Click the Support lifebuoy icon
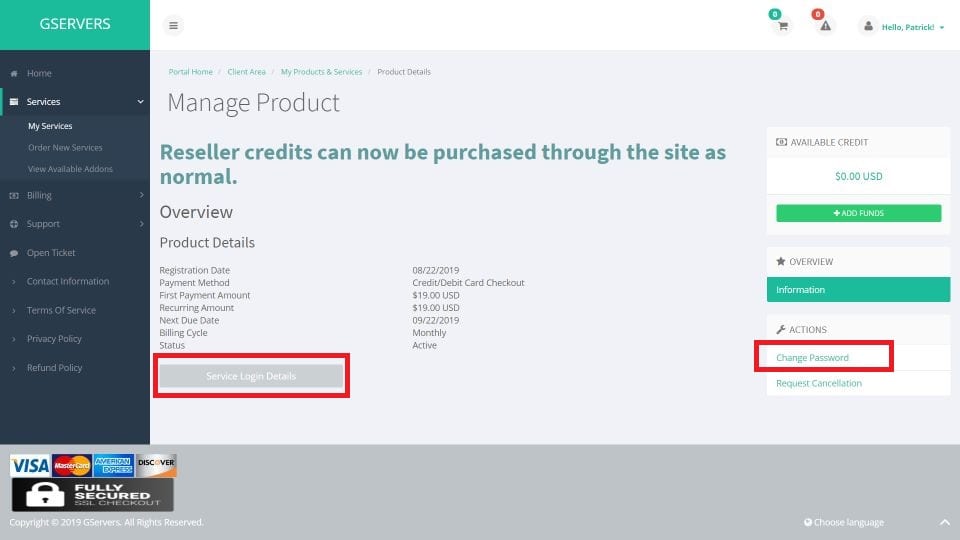960x540 pixels. pos(14,224)
